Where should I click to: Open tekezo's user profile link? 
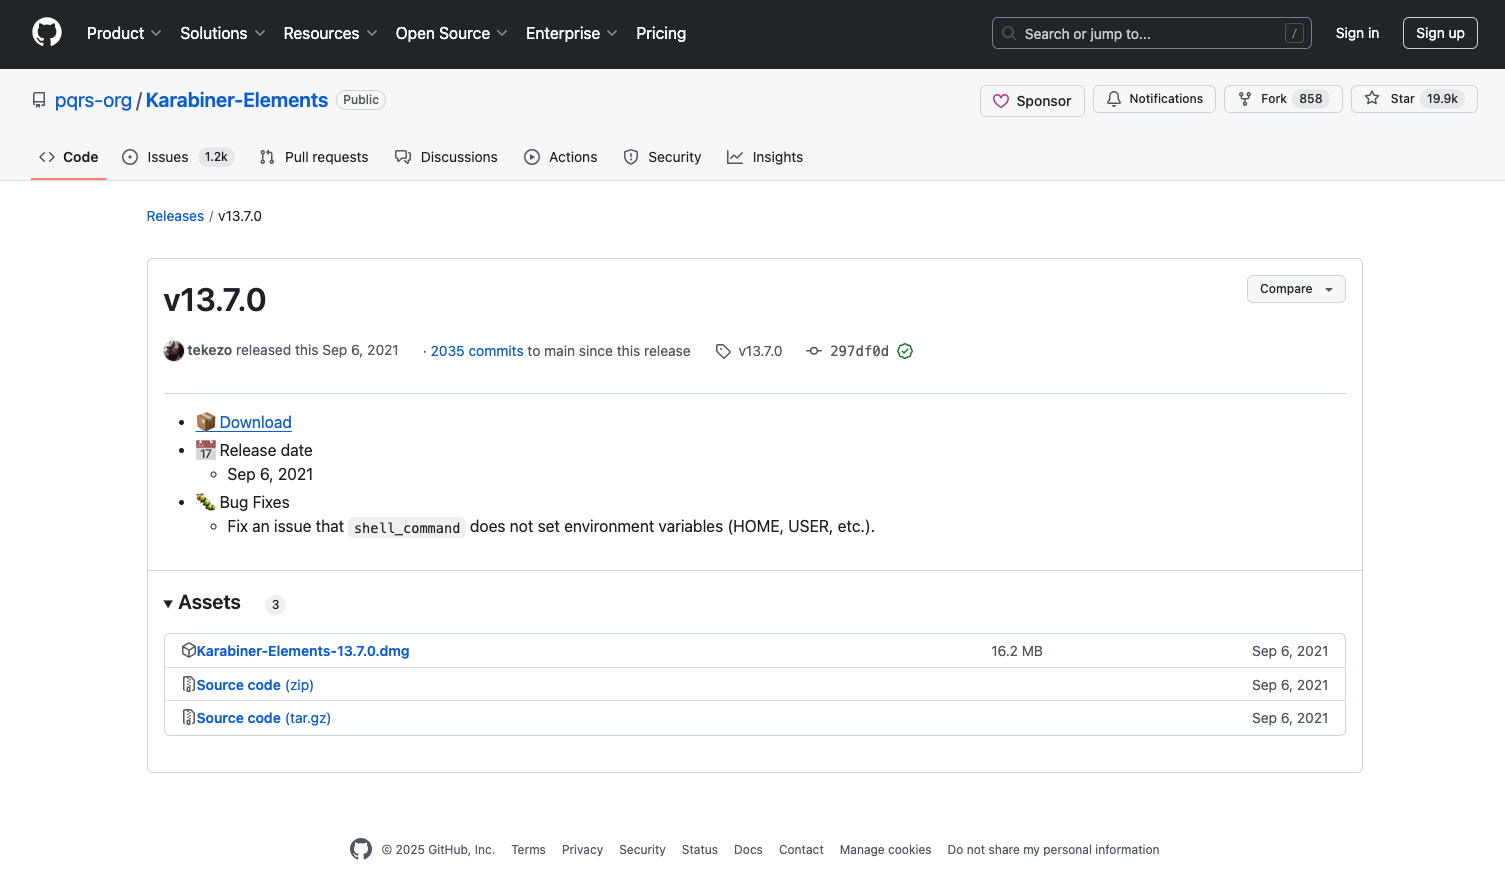(210, 350)
